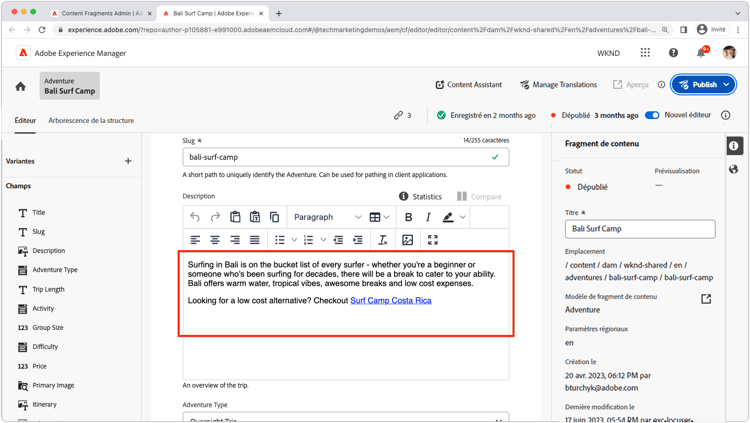This screenshot has height=423, width=750.
Task: Click info icon beside Nouvel éditeur
Action: tap(726, 115)
